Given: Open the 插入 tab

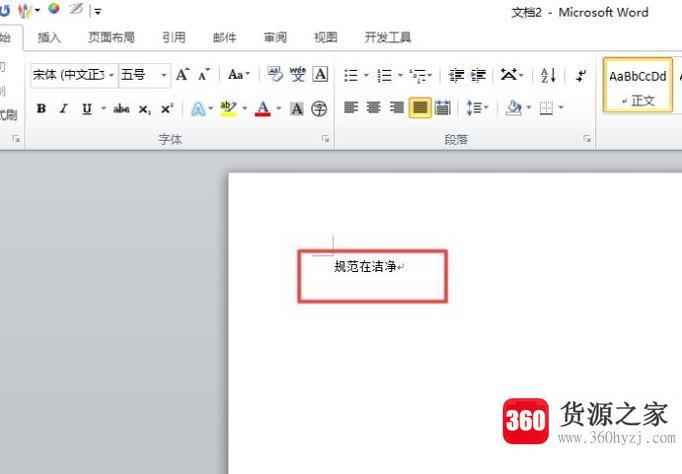Looking at the screenshot, I should (49, 37).
